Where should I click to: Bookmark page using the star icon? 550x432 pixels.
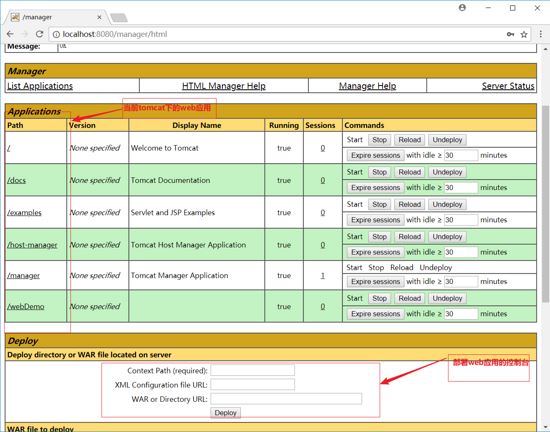[524, 34]
